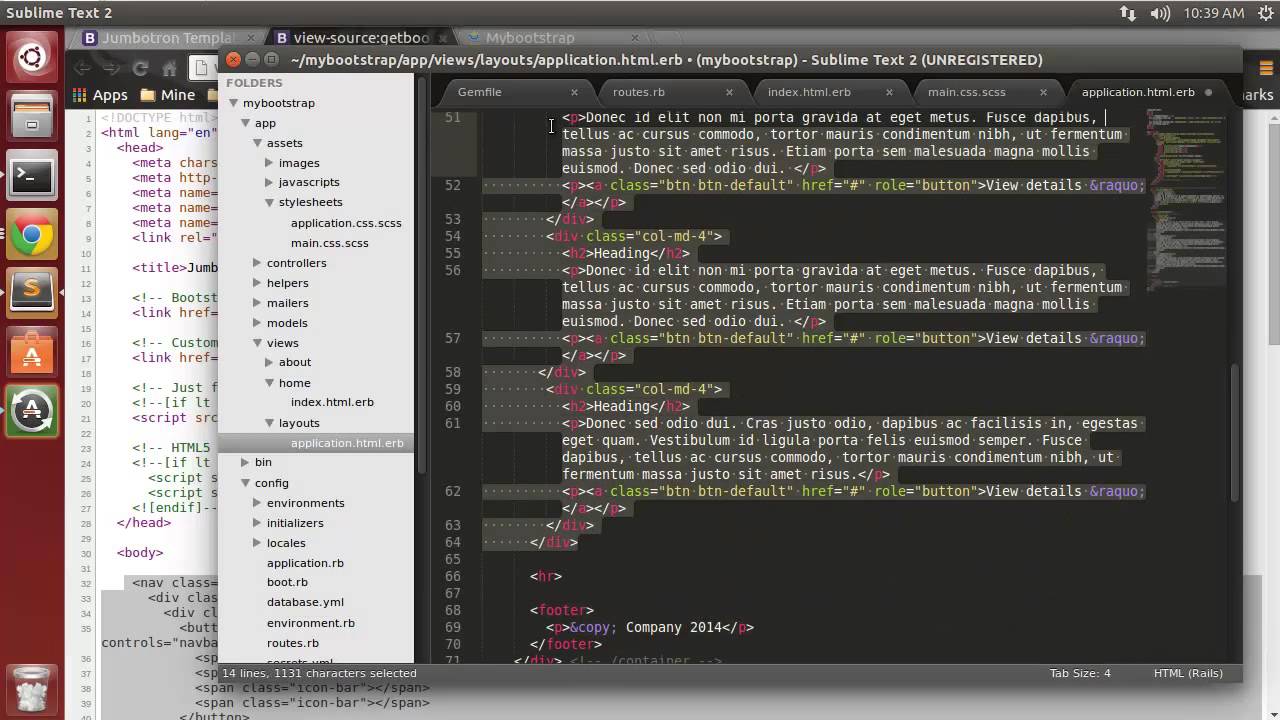Image resolution: width=1280 pixels, height=720 pixels.
Task: Switch to Mybootstrap tab in Chrome
Action: point(530,38)
